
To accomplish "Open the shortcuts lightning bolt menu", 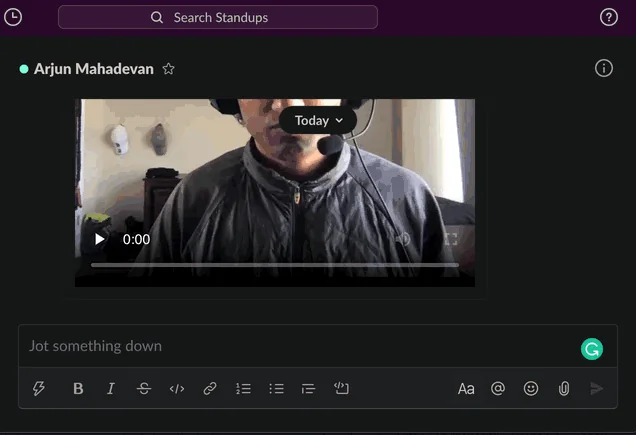I will 39,388.
